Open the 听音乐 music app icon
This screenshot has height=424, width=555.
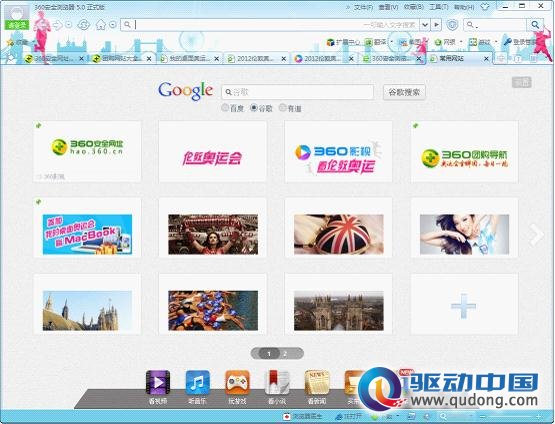click(198, 382)
